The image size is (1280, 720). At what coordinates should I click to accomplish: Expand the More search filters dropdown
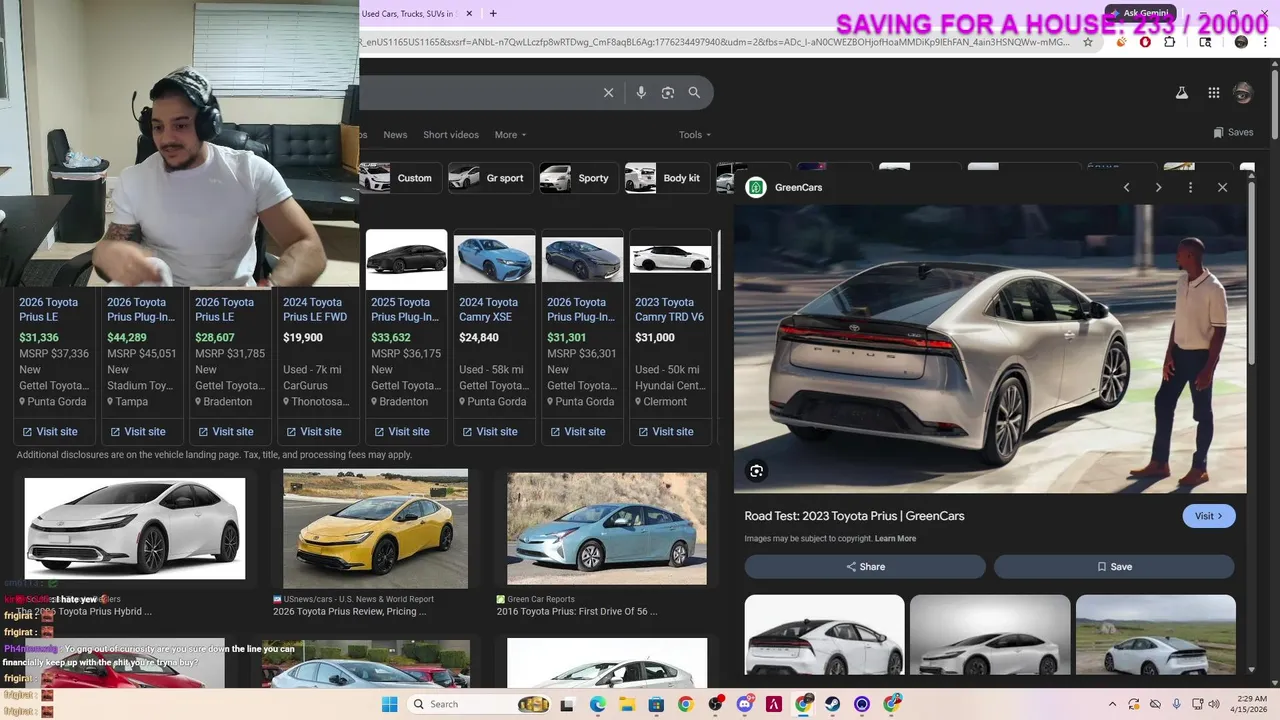click(510, 135)
